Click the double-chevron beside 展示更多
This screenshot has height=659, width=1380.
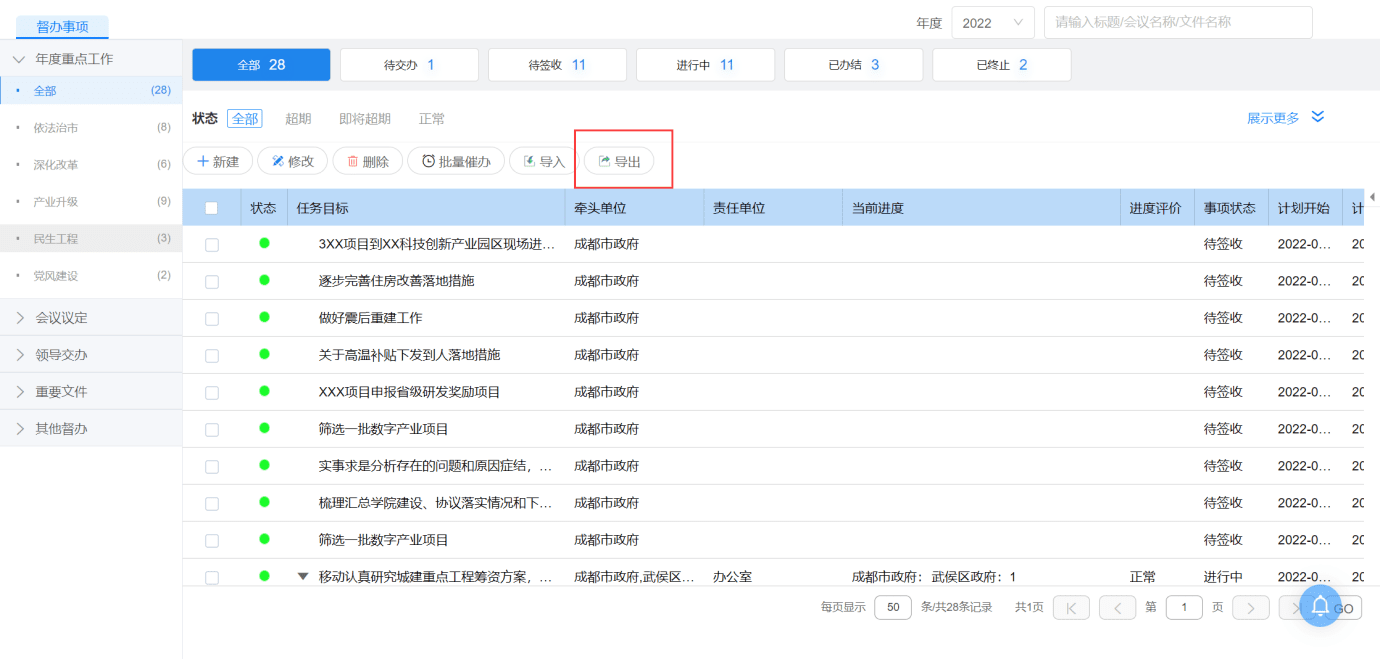[x=1318, y=117]
